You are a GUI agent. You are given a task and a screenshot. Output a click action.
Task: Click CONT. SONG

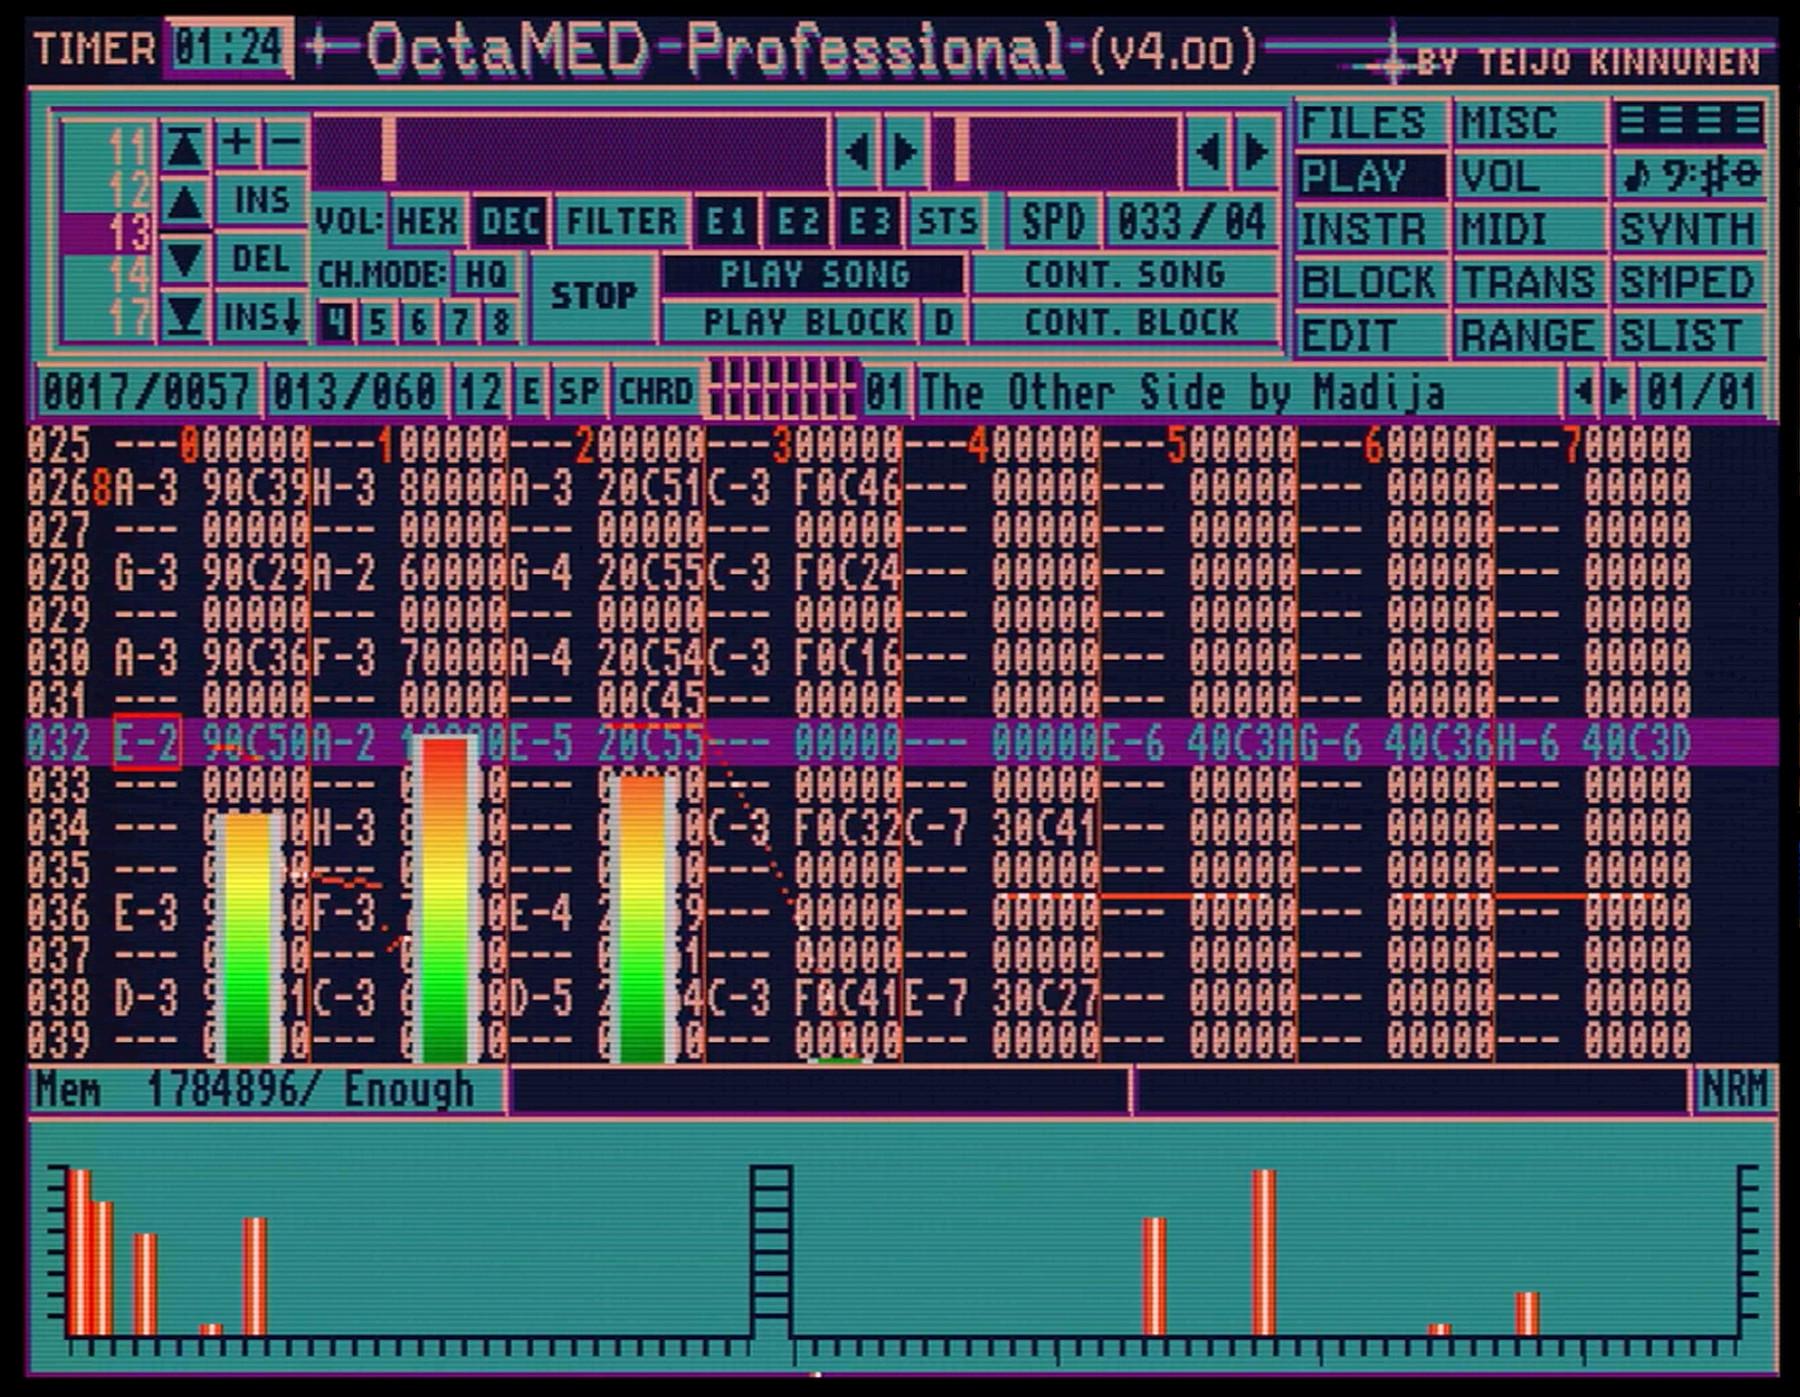pyautogui.click(x=1125, y=274)
